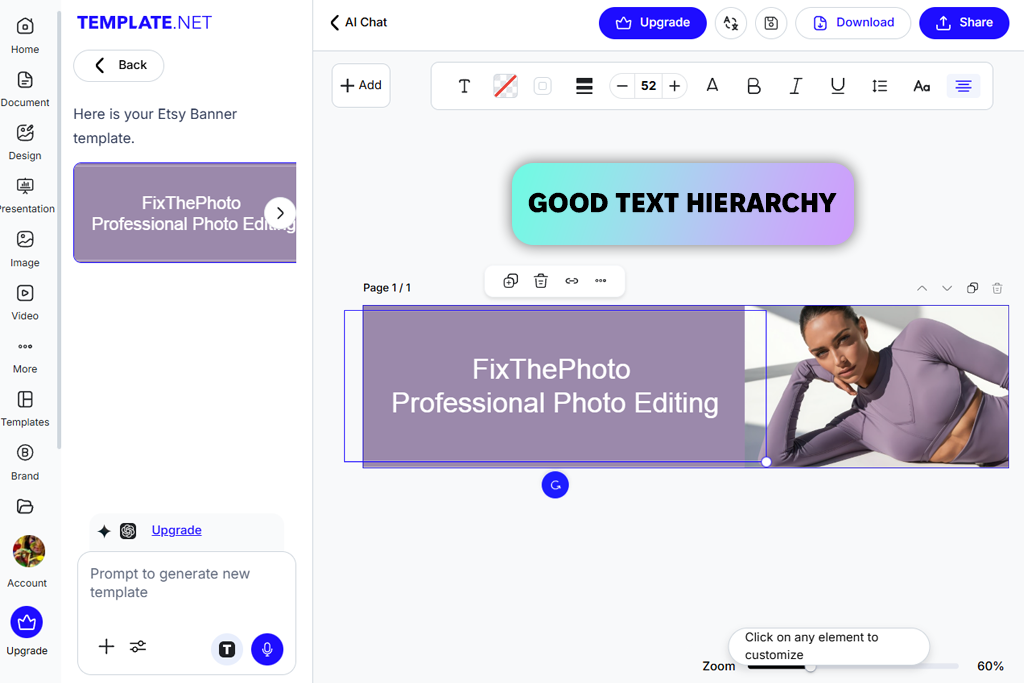Expand the More options in sidebar
The width and height of the screenshot is (1024, 683).
click(25, 356)
